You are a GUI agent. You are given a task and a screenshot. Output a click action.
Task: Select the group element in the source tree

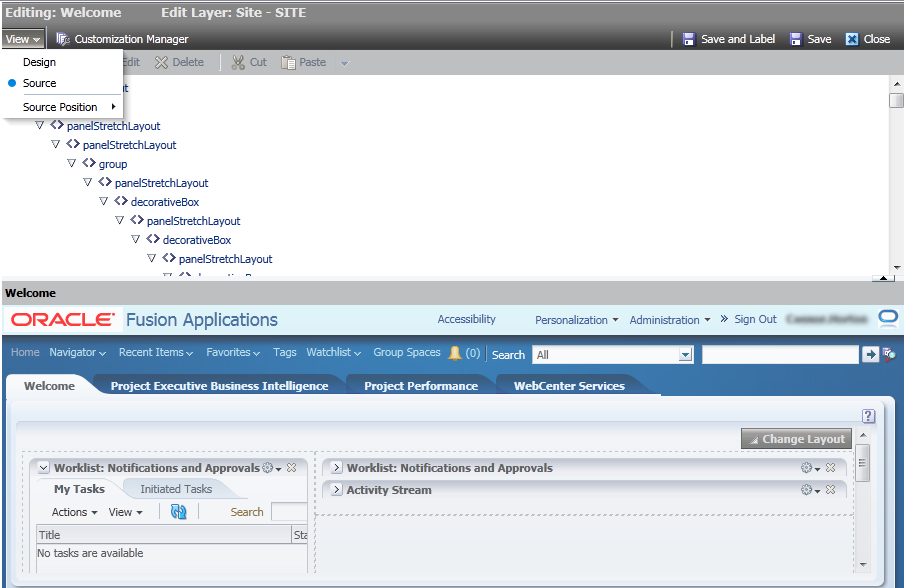113,164
